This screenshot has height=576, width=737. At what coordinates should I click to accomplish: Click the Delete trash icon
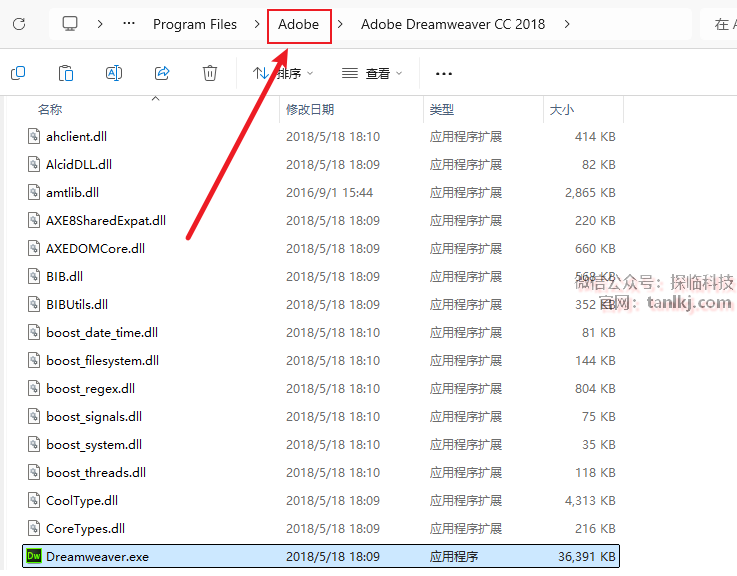tap(210, 73)
